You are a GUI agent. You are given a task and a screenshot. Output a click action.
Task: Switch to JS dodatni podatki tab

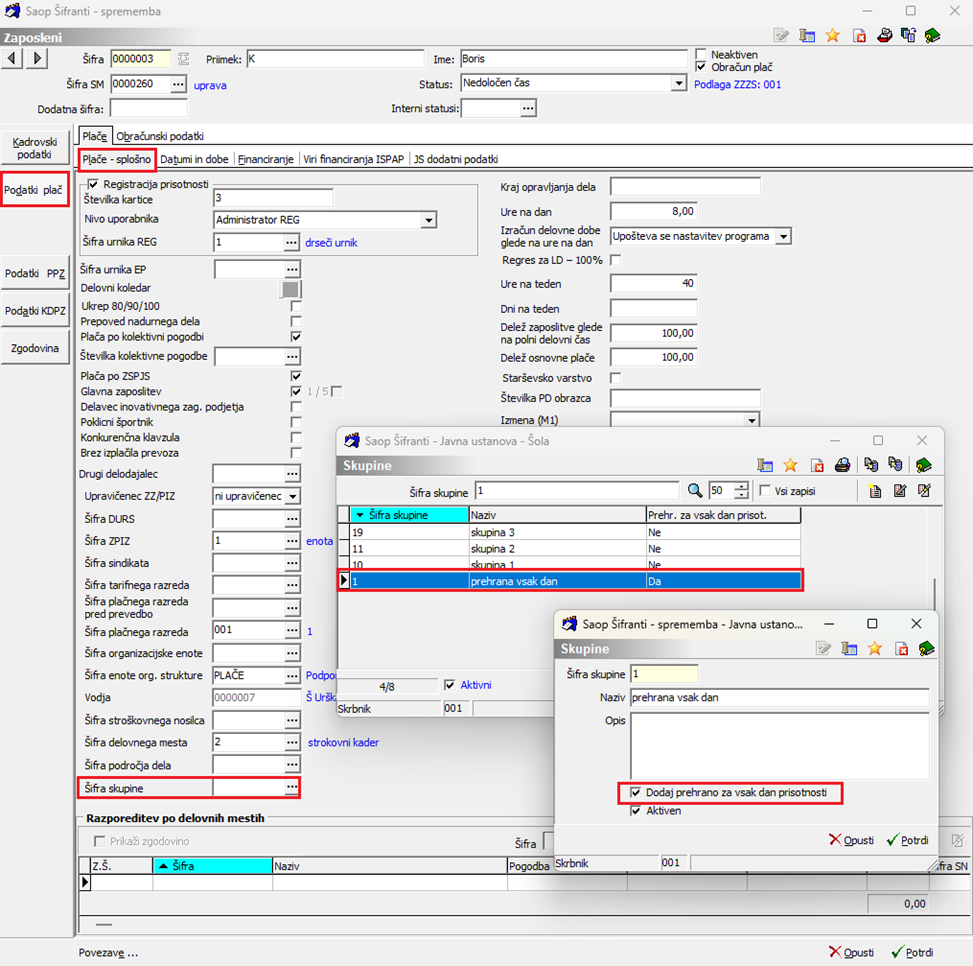[x=456, y=159]
